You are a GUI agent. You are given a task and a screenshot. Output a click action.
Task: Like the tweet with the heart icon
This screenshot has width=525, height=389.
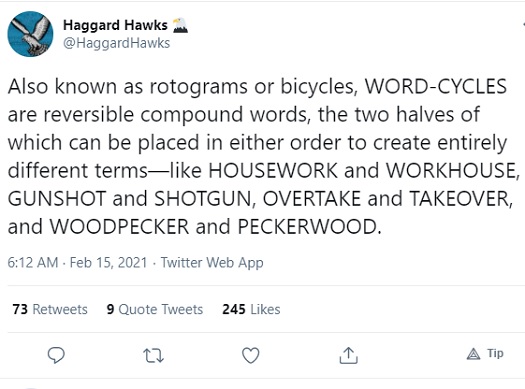pyautogui.click(x=251, y=356)
